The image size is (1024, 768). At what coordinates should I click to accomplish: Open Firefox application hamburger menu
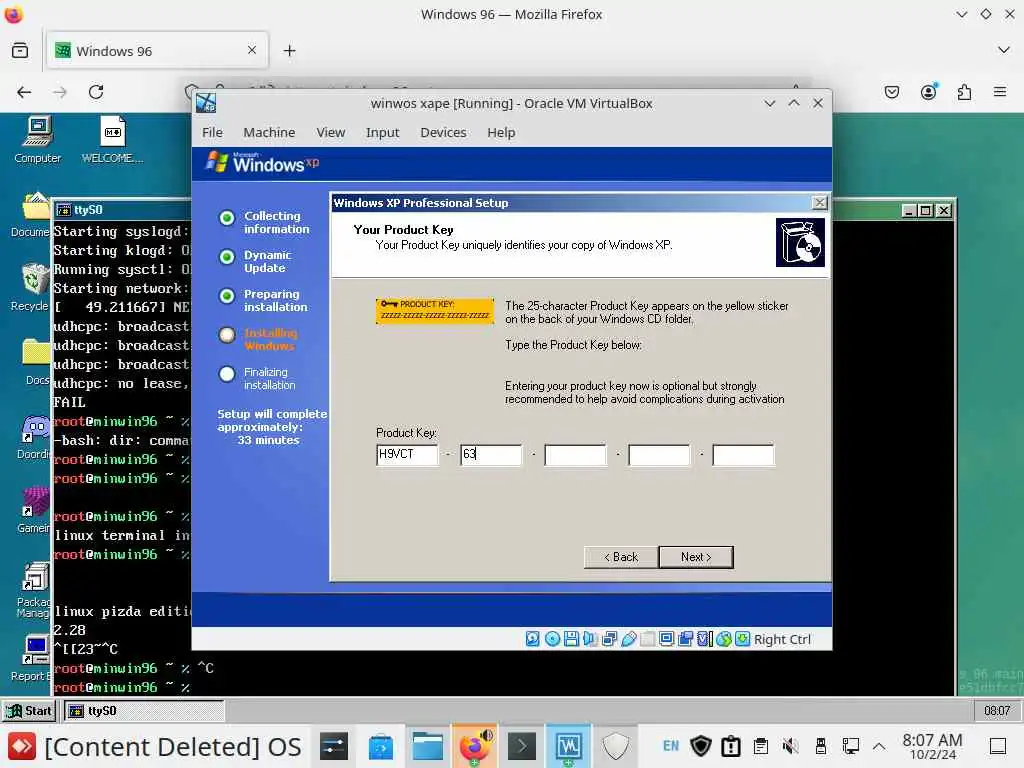click(x=1000, y=92)
